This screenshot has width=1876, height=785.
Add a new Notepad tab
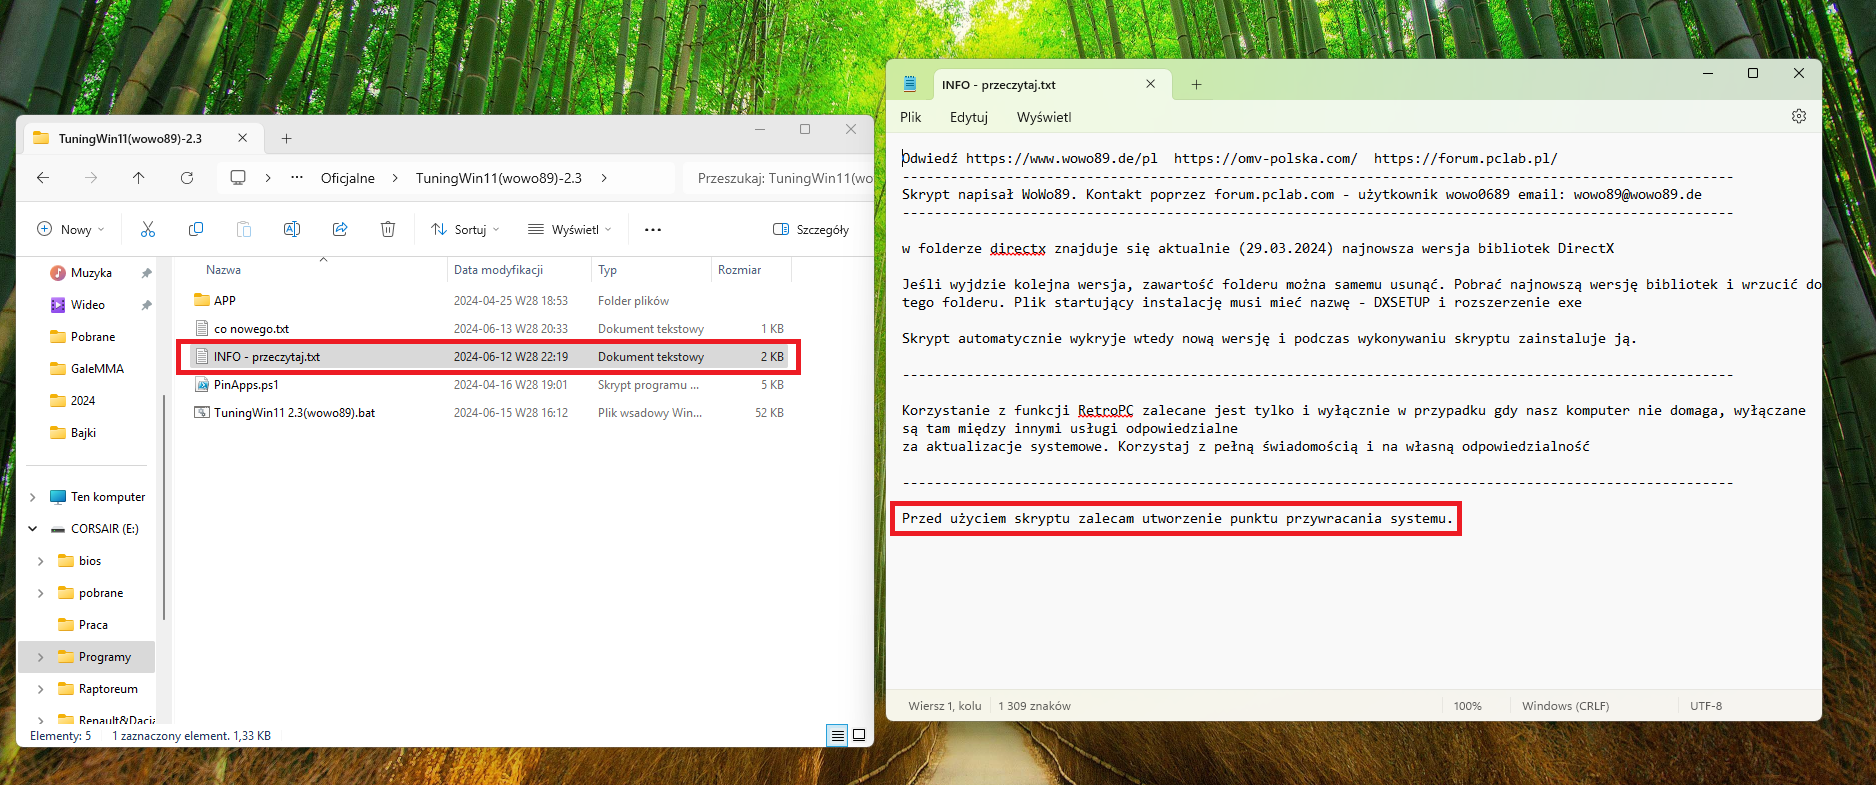coord(1196,85)
